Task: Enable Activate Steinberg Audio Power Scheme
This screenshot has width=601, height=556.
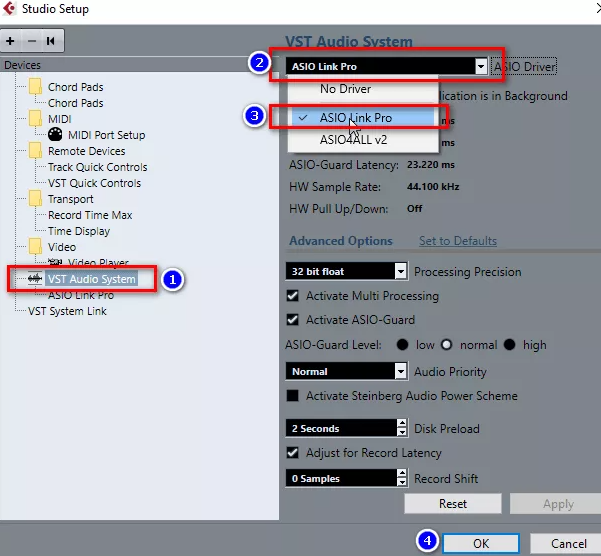Action: point(293,395)
